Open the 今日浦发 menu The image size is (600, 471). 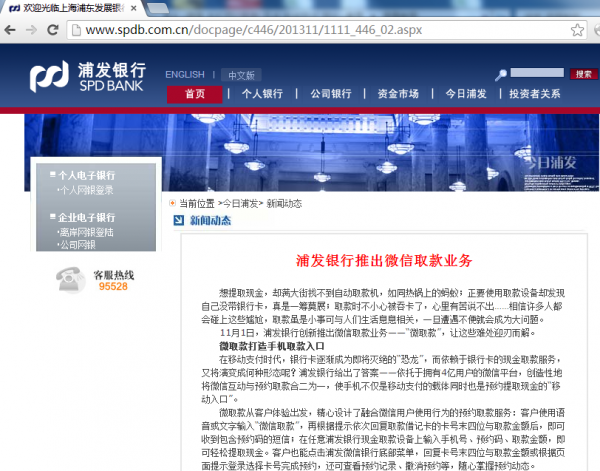(x=466, y=94)
